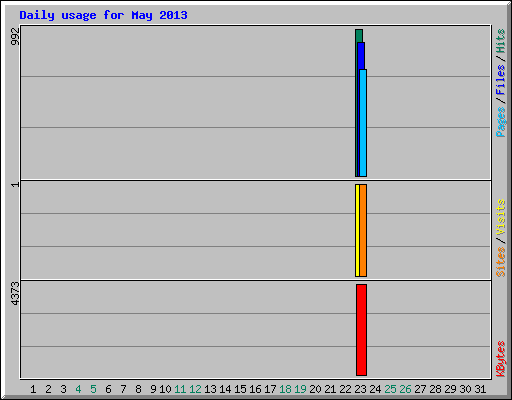Image resolution: width=512 pixels, height=400 pixels.
Task: Click the orange Sites bar for day 23
Action: tap(363, 230)
